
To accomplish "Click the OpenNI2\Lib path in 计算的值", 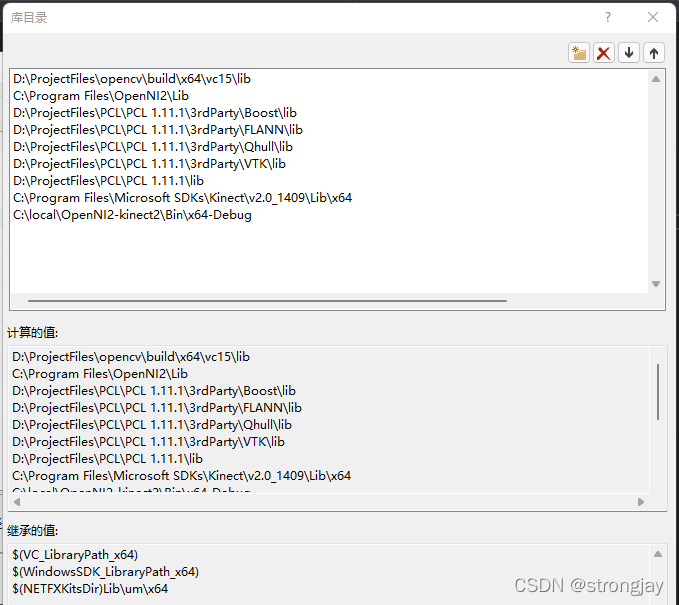I will 100,374.
